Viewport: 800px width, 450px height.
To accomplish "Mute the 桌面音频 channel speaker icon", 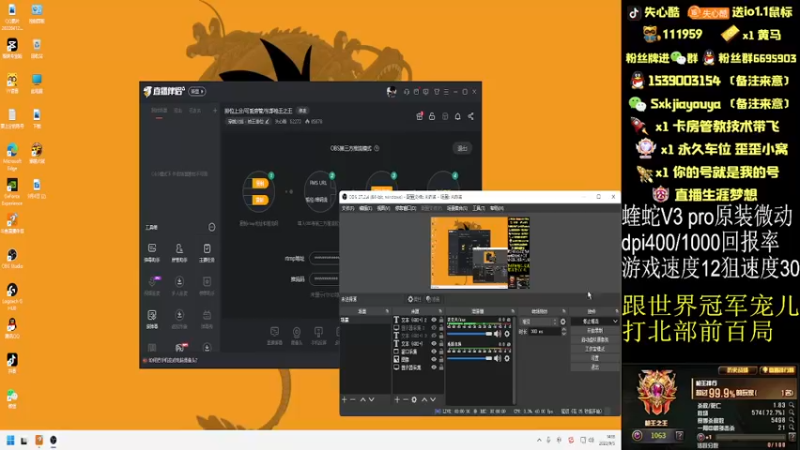I will point(498,359).
